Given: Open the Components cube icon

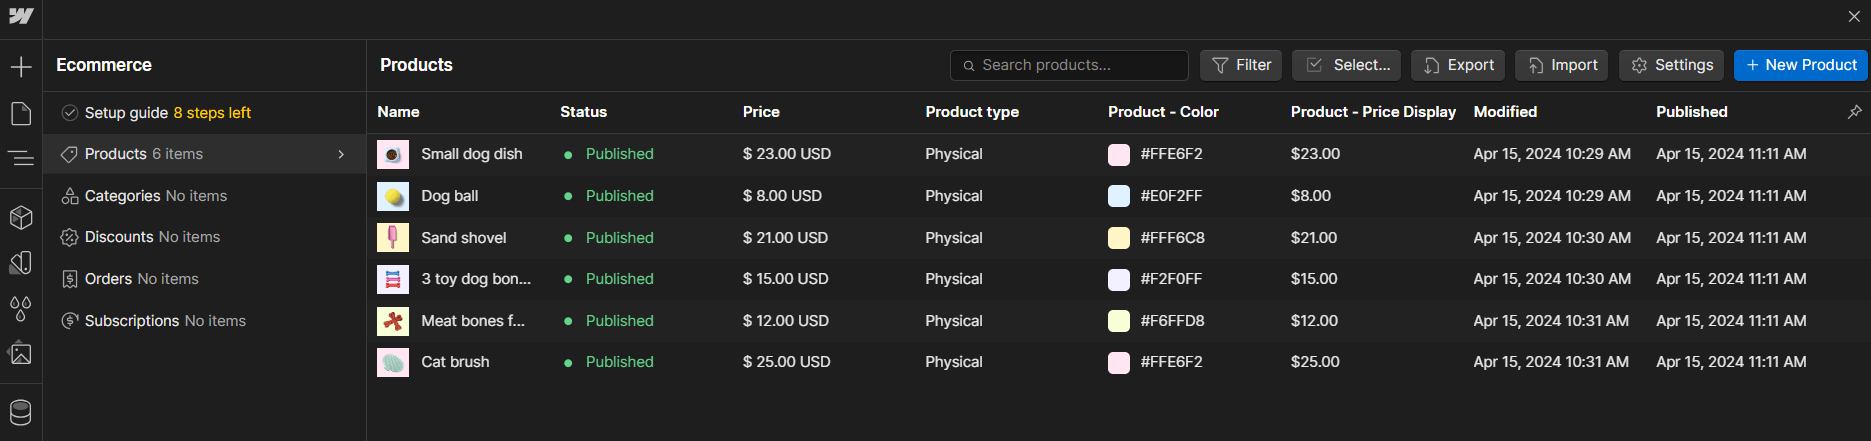Looking at the screenshot, I should (x=21, y=217).
